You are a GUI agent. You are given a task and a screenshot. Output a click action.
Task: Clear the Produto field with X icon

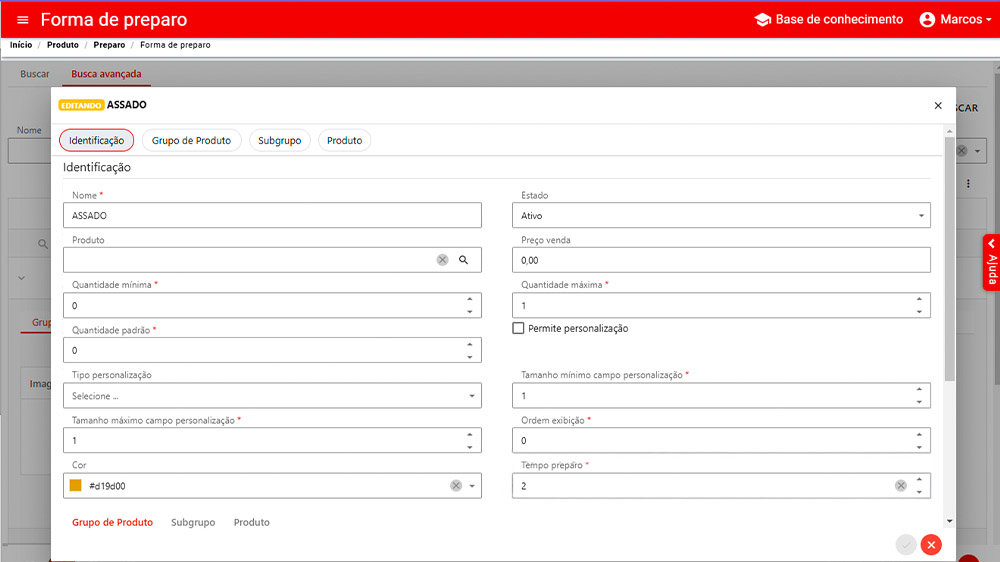[442, 260]
